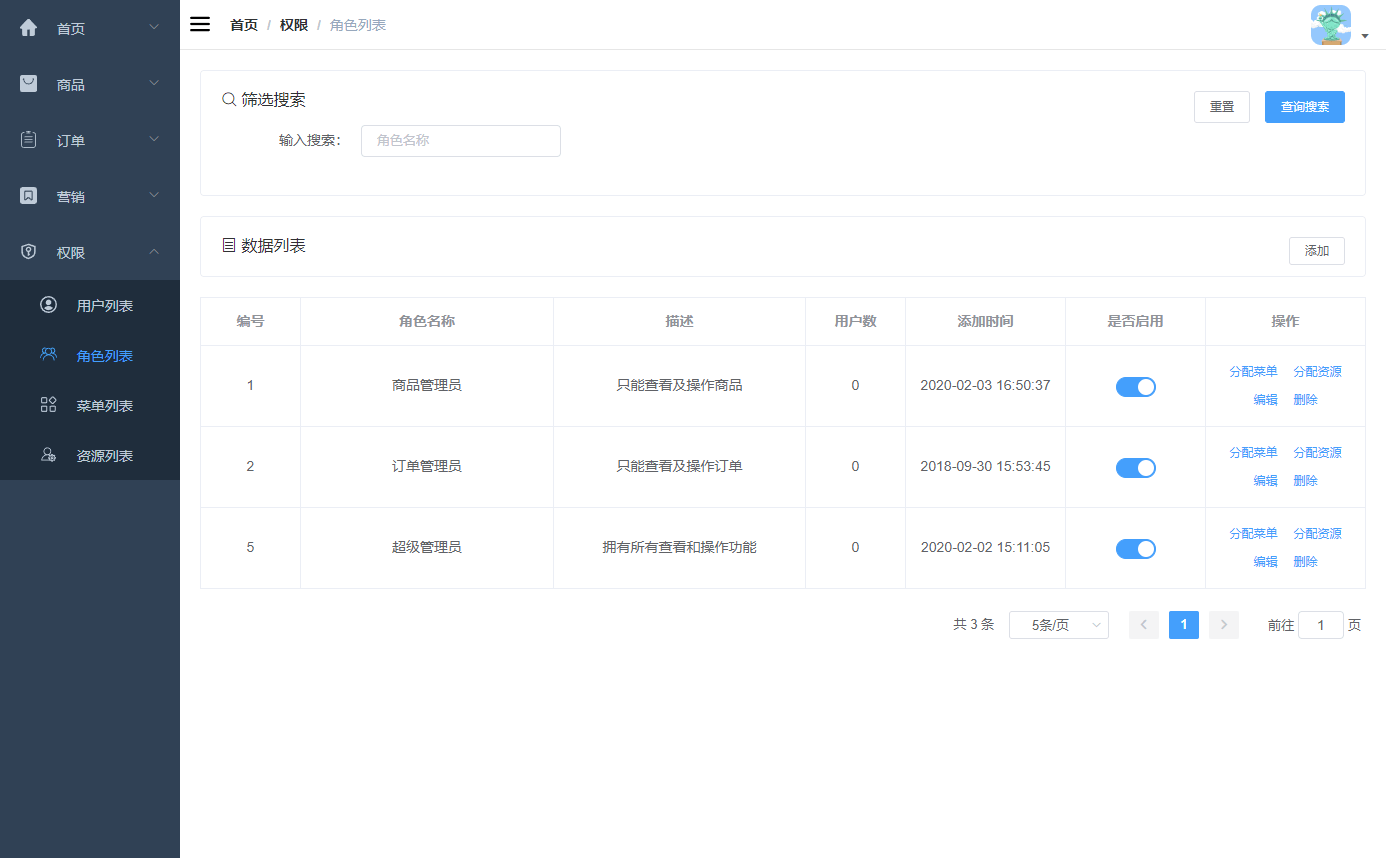Click the 用户列表 user icon
1386x858 pixels.
(48, 305)
